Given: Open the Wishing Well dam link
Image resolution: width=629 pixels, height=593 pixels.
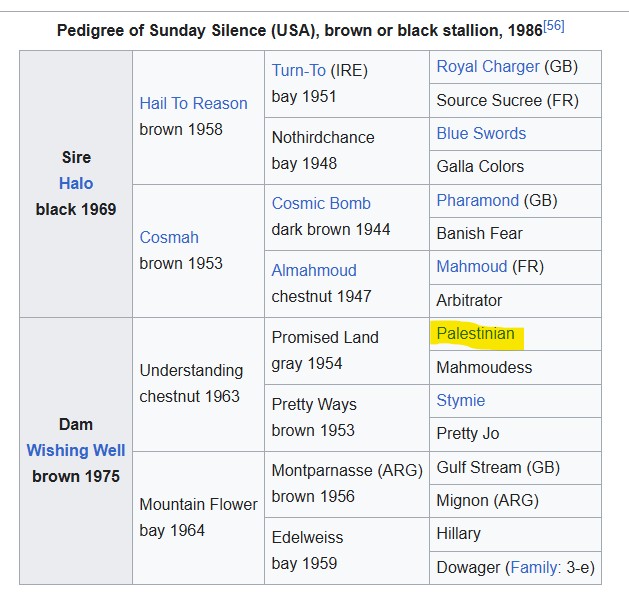Looking at the screenshot, I should pyautogui.click(x=76, y=450).
